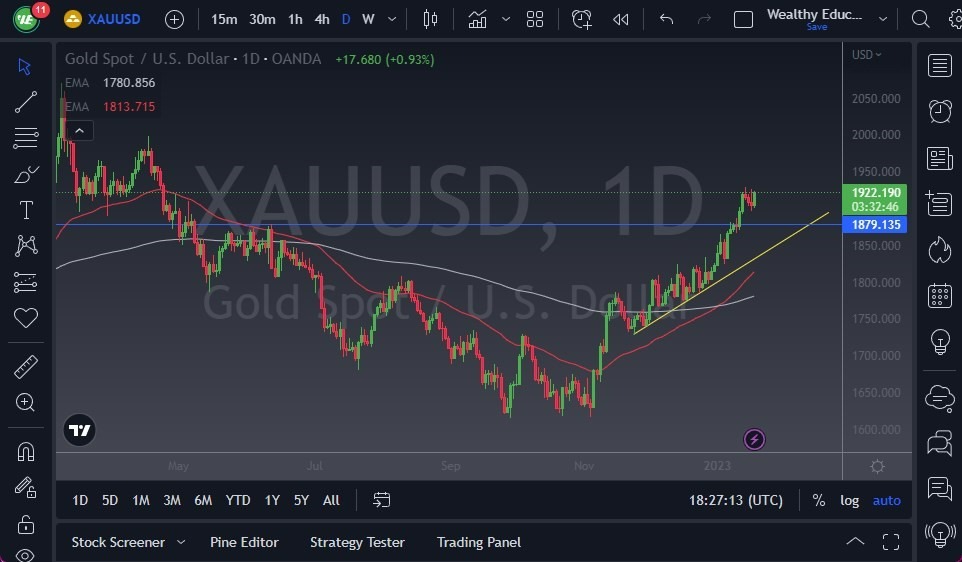The width and height of the screenshot is (962, 562).
Task: Set date range to 6M
Action: coord(203,500)
